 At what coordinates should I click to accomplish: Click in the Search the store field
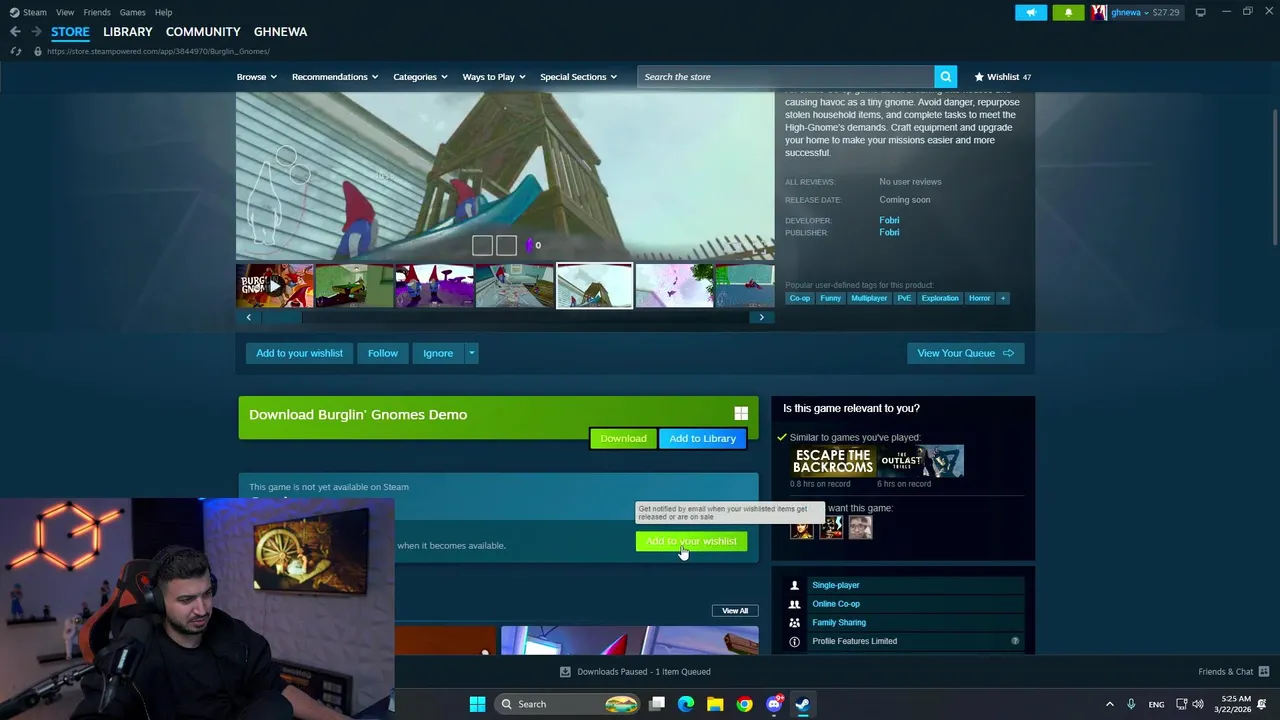[786, 77]
